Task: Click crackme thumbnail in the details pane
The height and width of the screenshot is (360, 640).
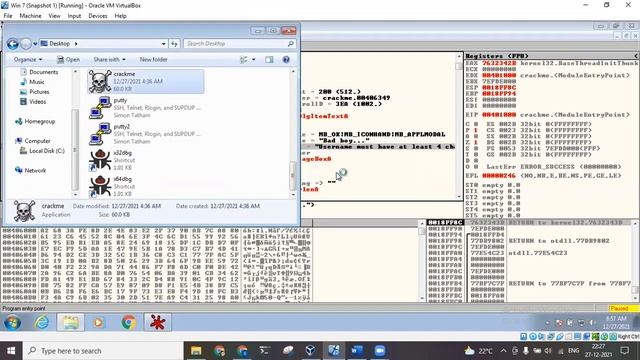Action: 24,211
